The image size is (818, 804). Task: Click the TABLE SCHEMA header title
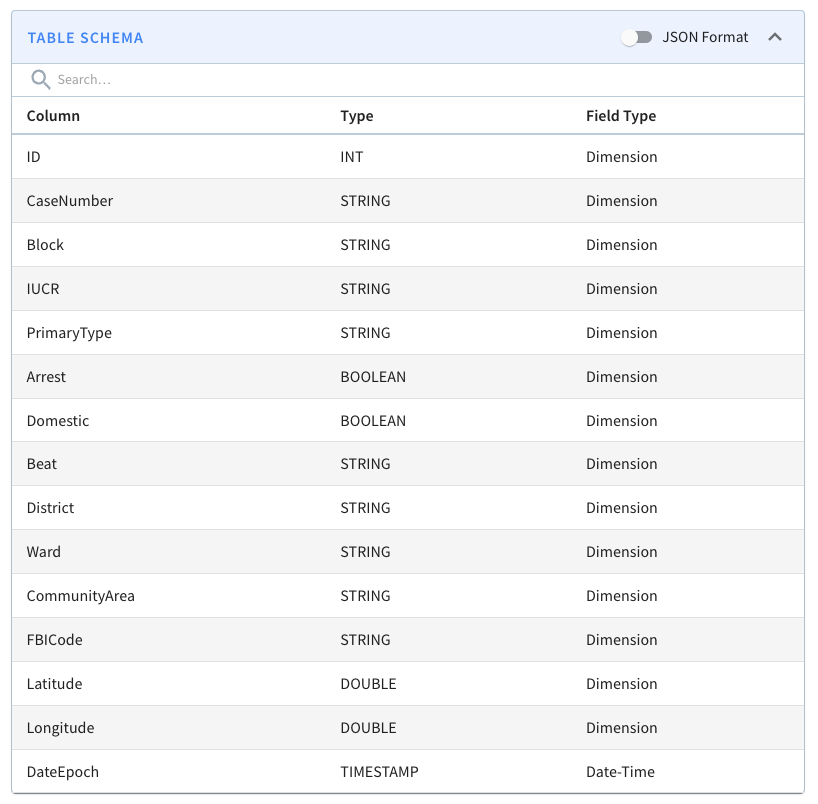point(85,38)
